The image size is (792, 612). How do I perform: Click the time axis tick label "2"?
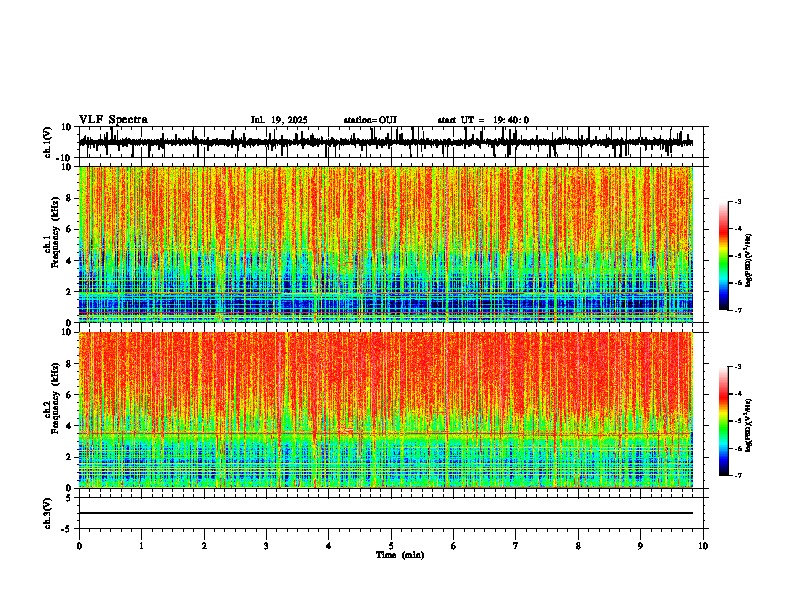pyautogui.click(x=204, y=546)
